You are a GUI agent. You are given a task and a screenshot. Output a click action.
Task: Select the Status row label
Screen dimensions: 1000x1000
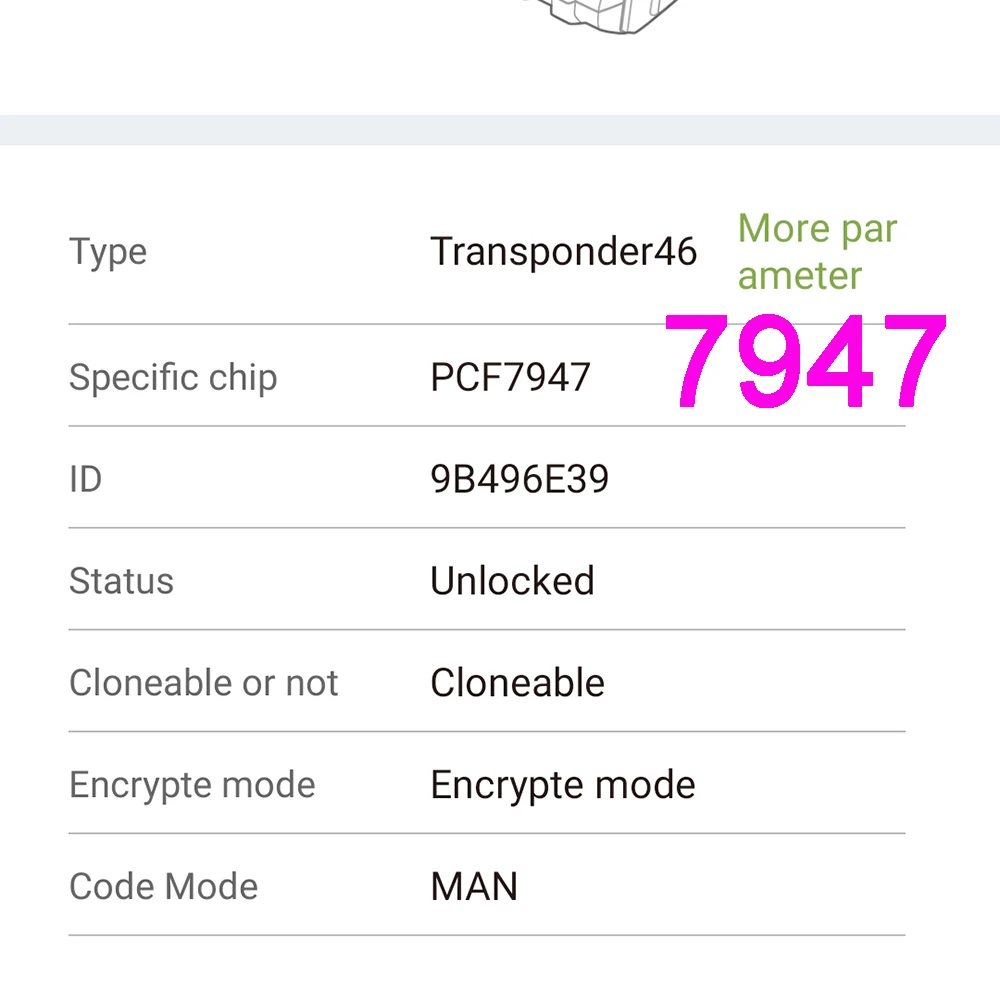click(121, 581)
